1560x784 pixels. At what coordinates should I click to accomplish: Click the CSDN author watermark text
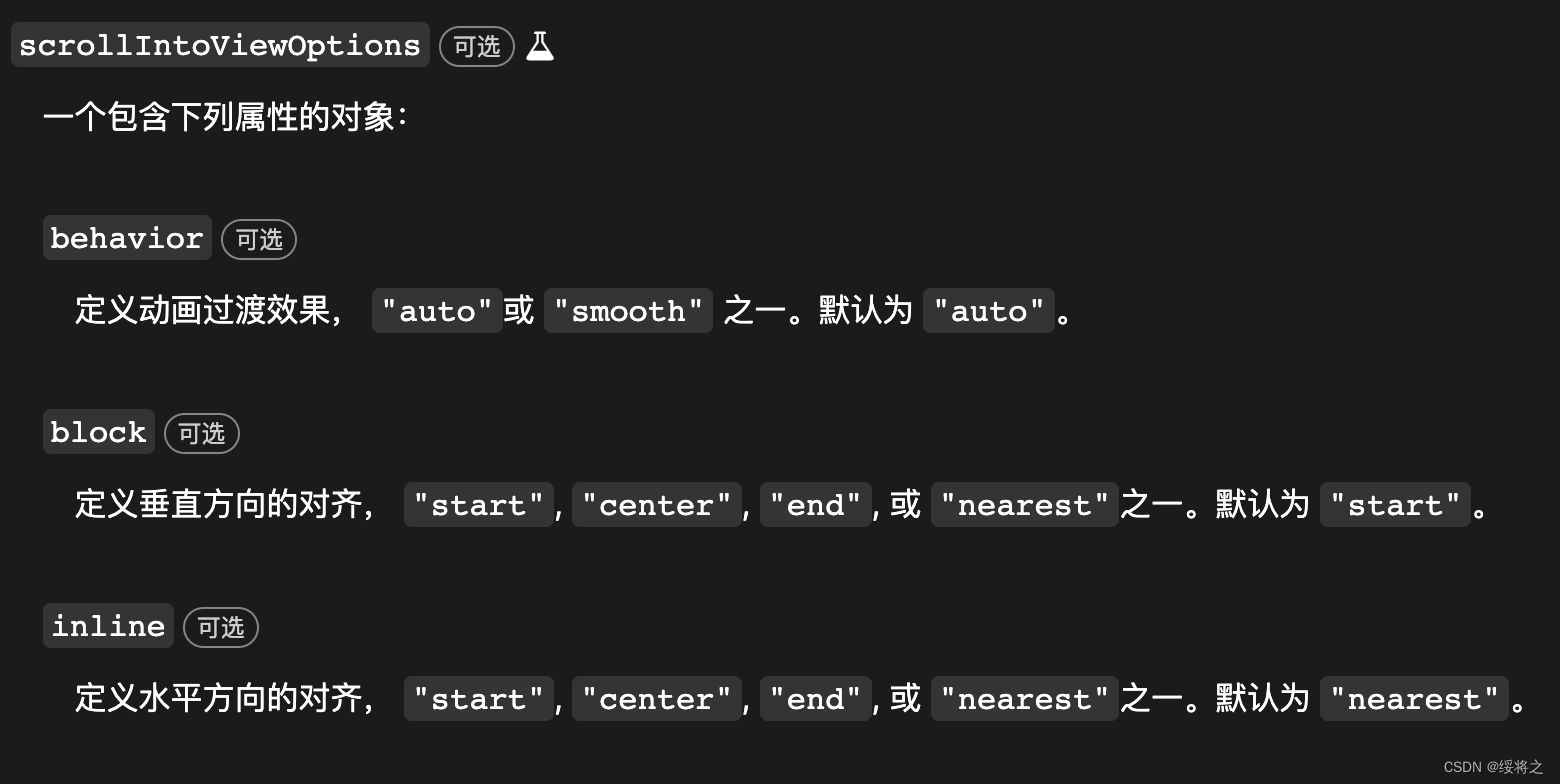click(1493, 767)
